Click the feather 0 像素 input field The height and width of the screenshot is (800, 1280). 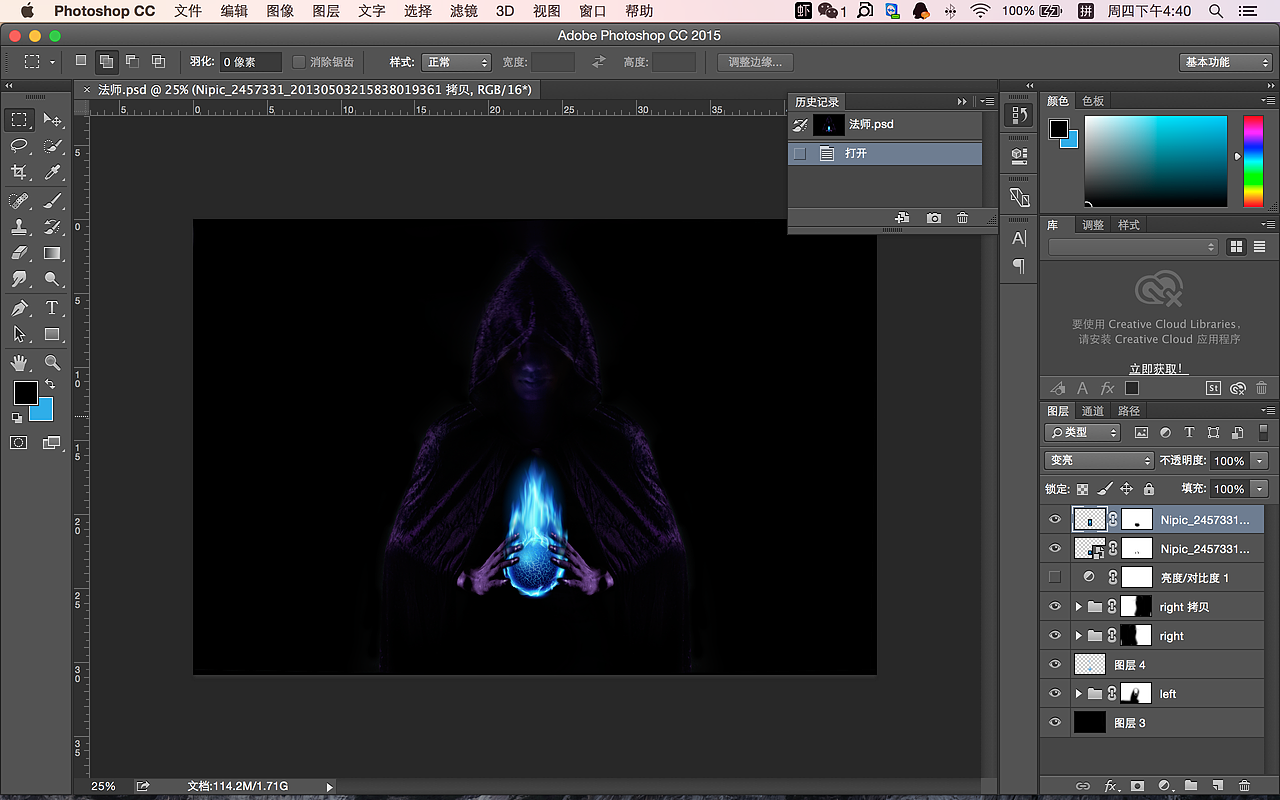pos(250,62)
